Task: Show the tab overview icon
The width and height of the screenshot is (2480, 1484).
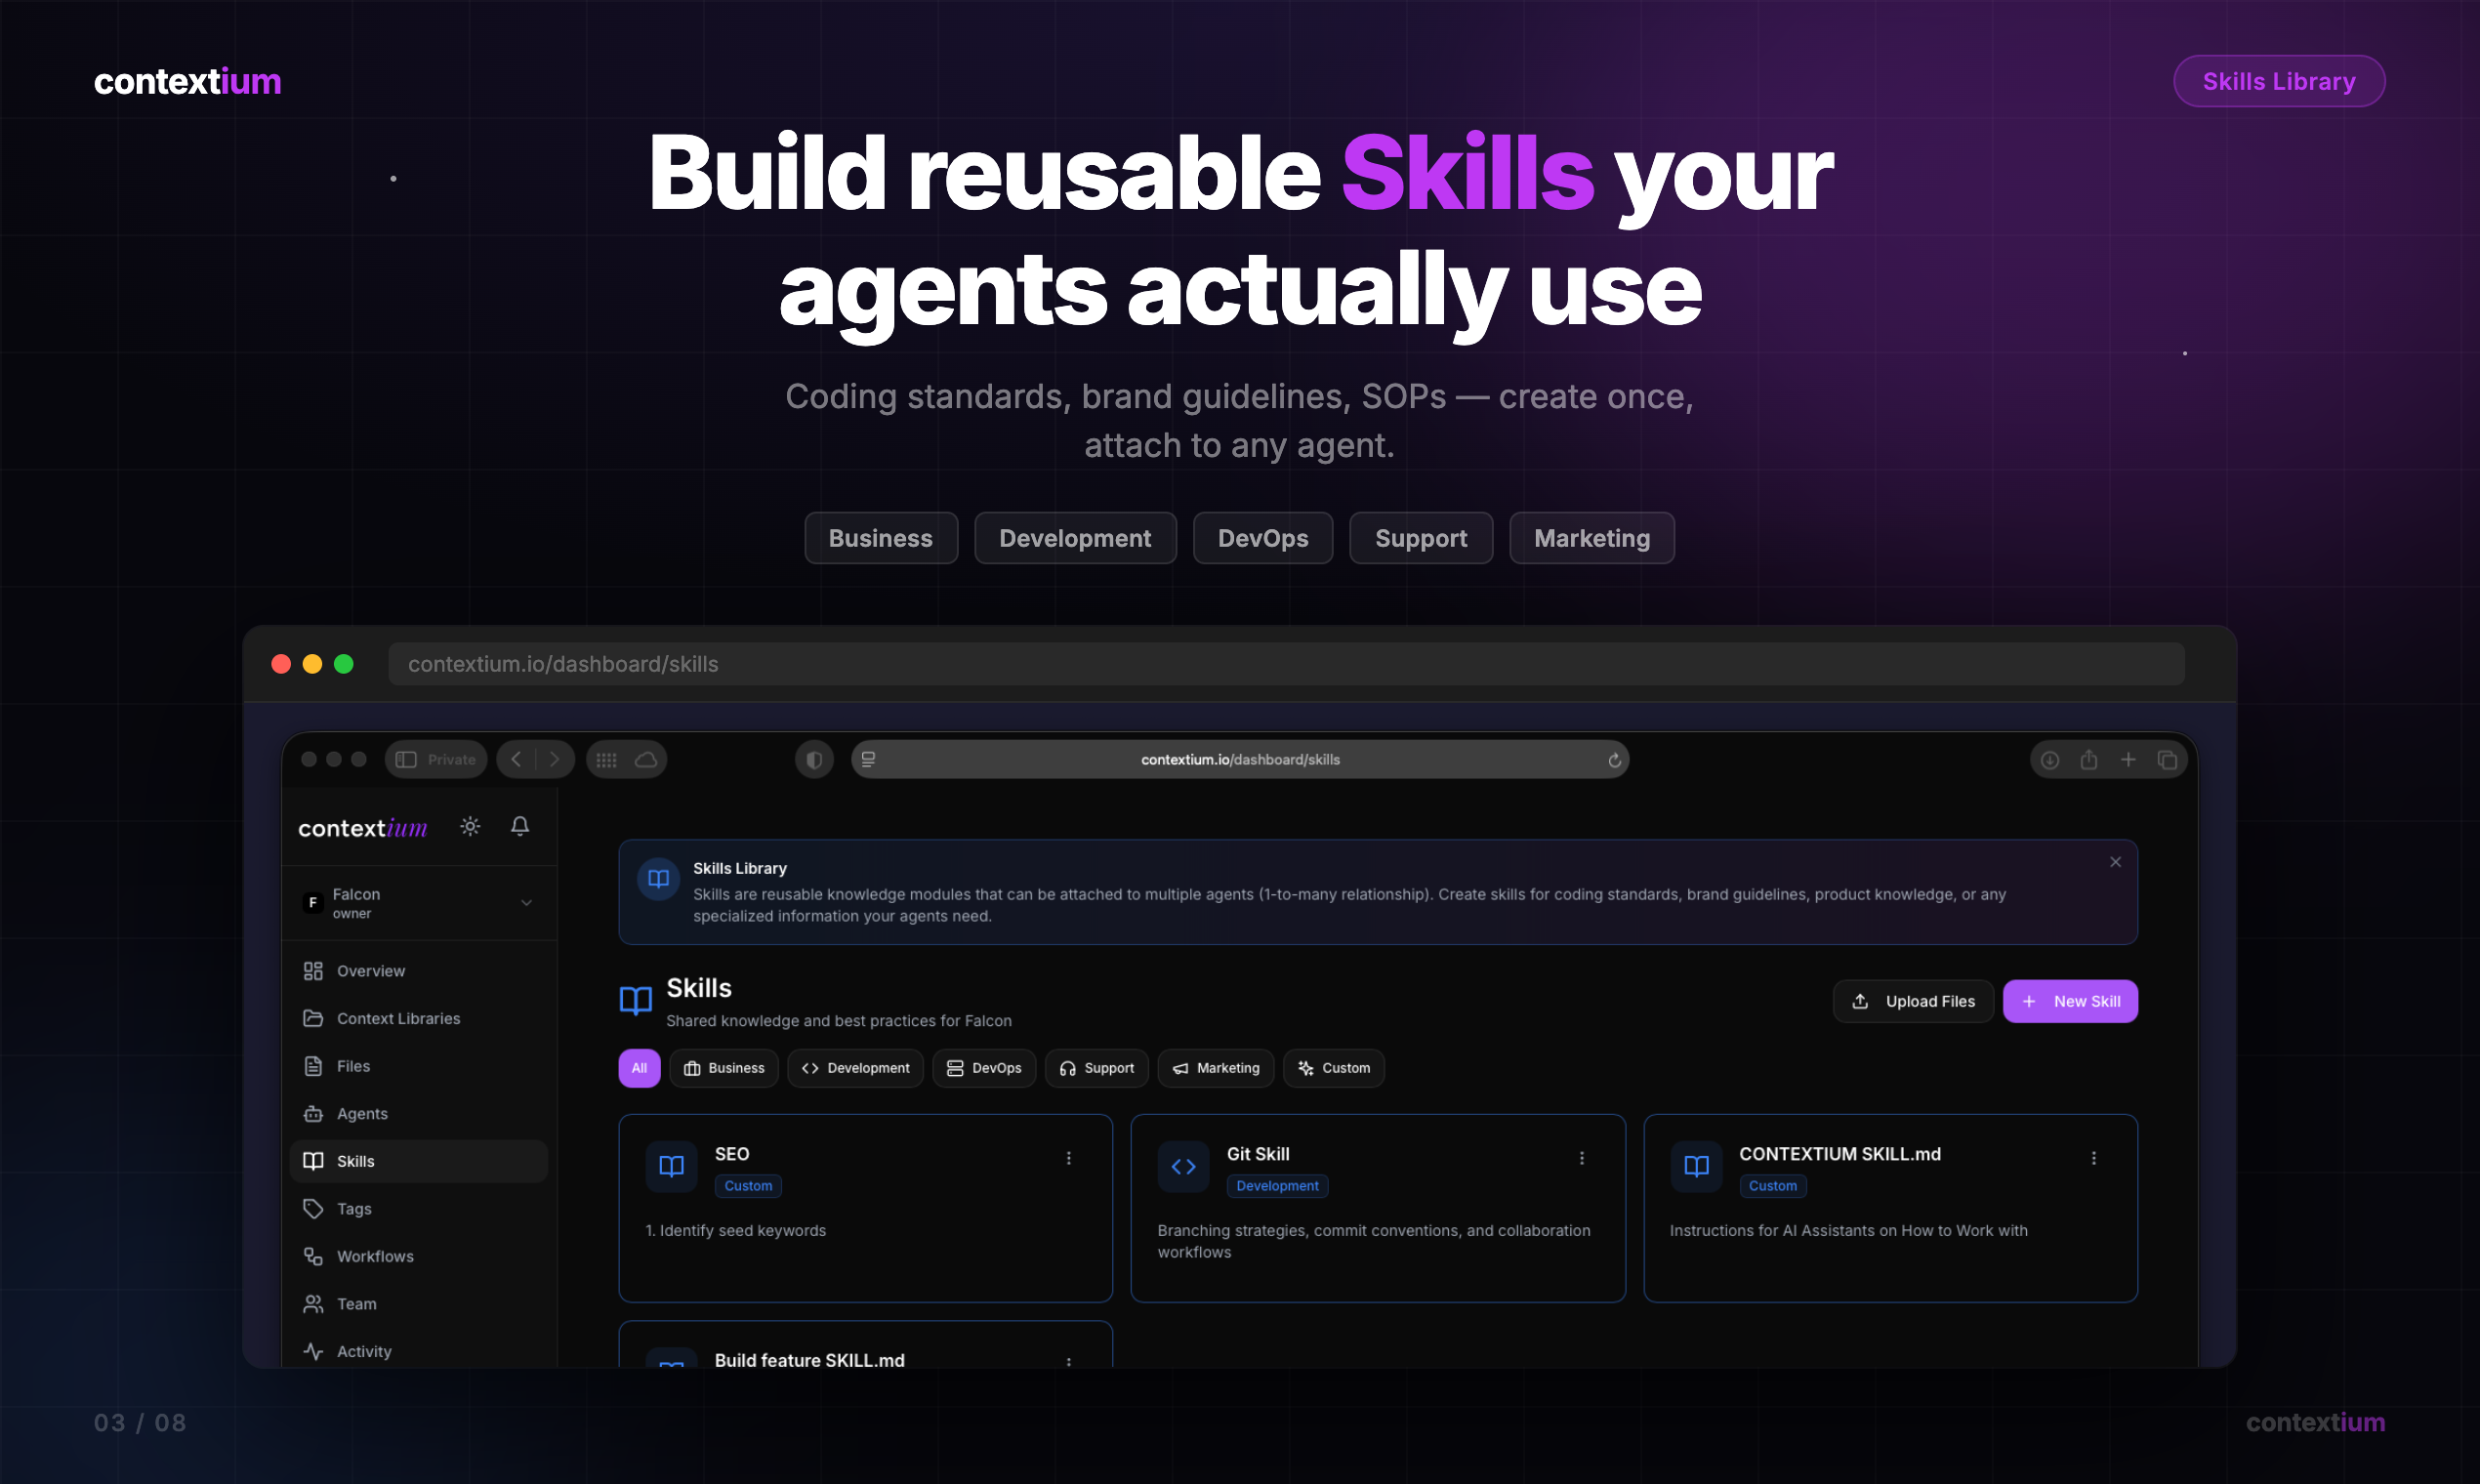Action: [2167, 760]
